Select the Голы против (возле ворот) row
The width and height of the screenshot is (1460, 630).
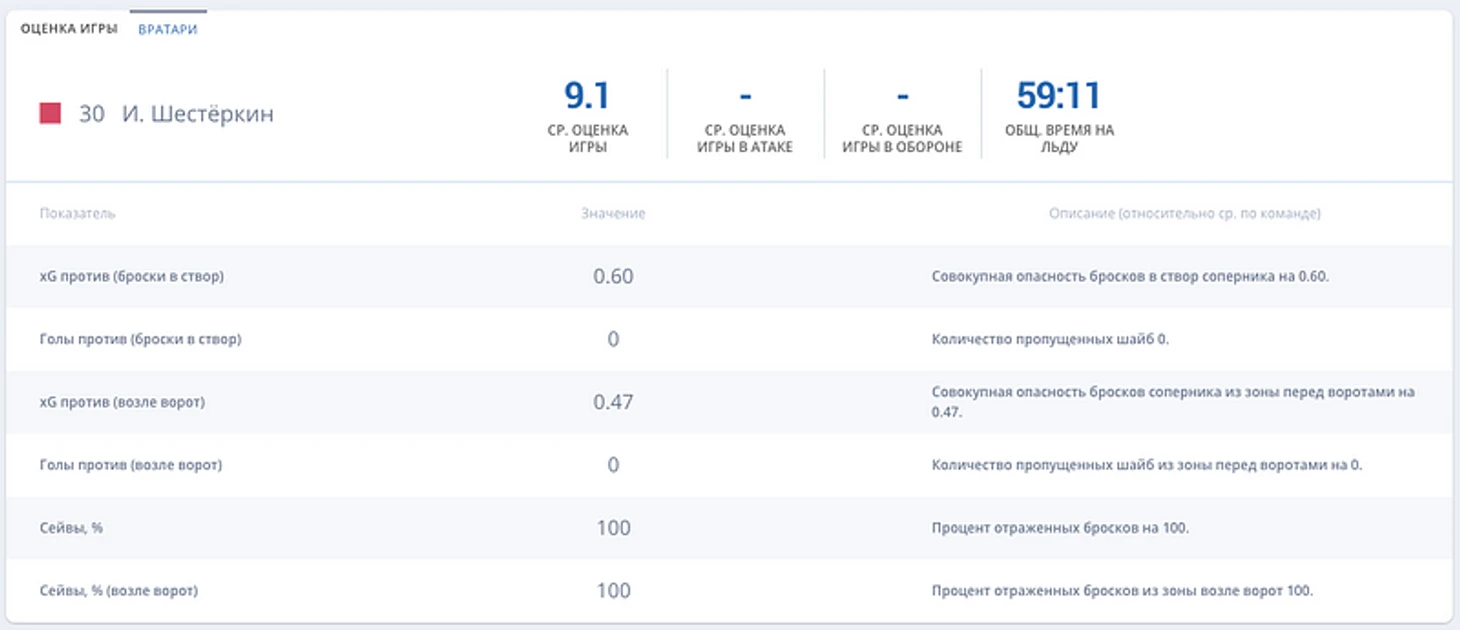130,465
